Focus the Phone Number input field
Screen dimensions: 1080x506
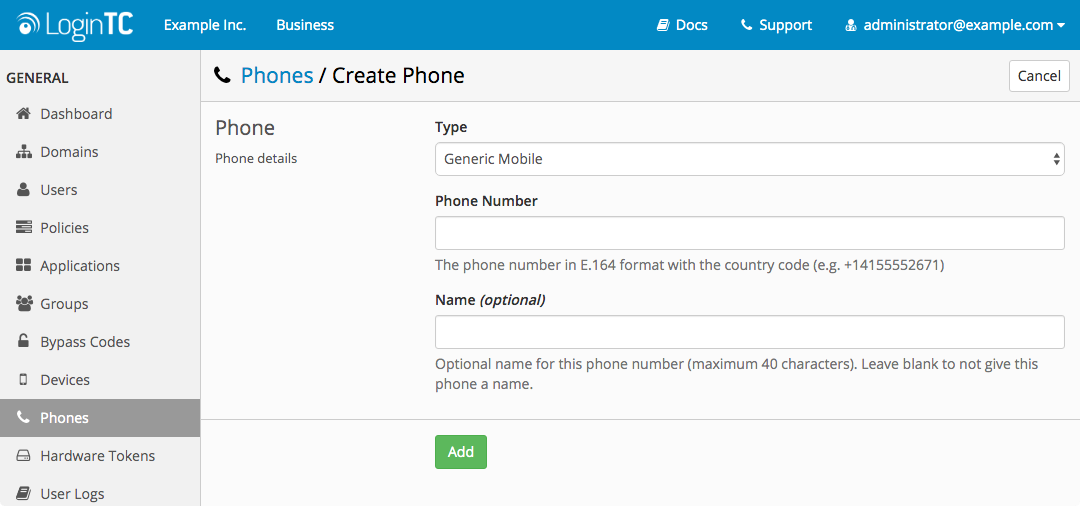click(x=749, y=233)
